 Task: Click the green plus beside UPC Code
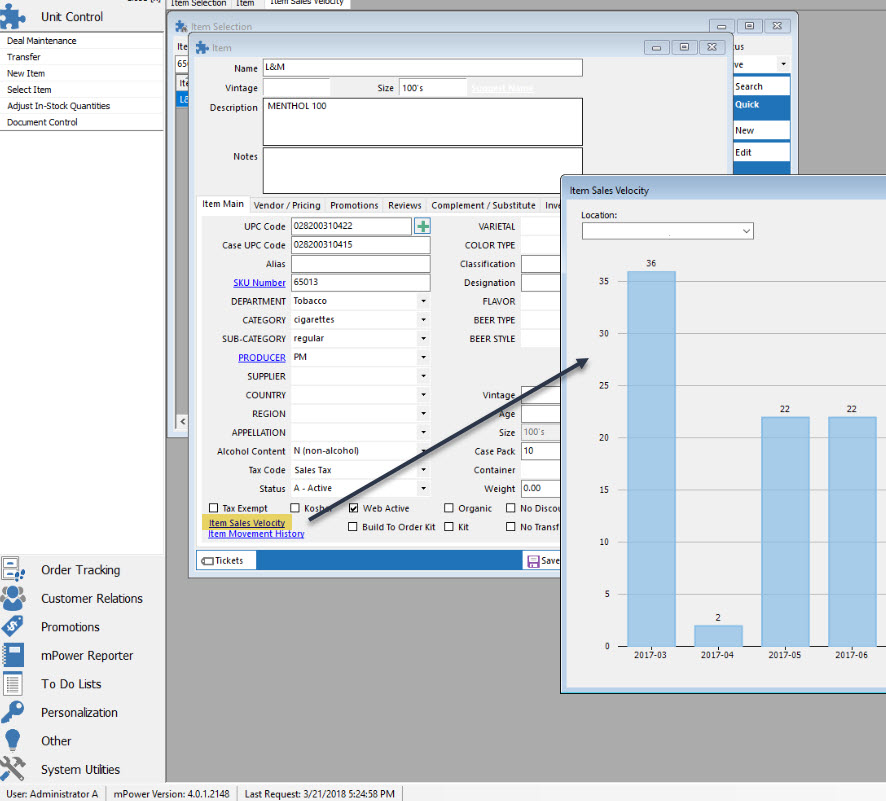click(423, 227)
